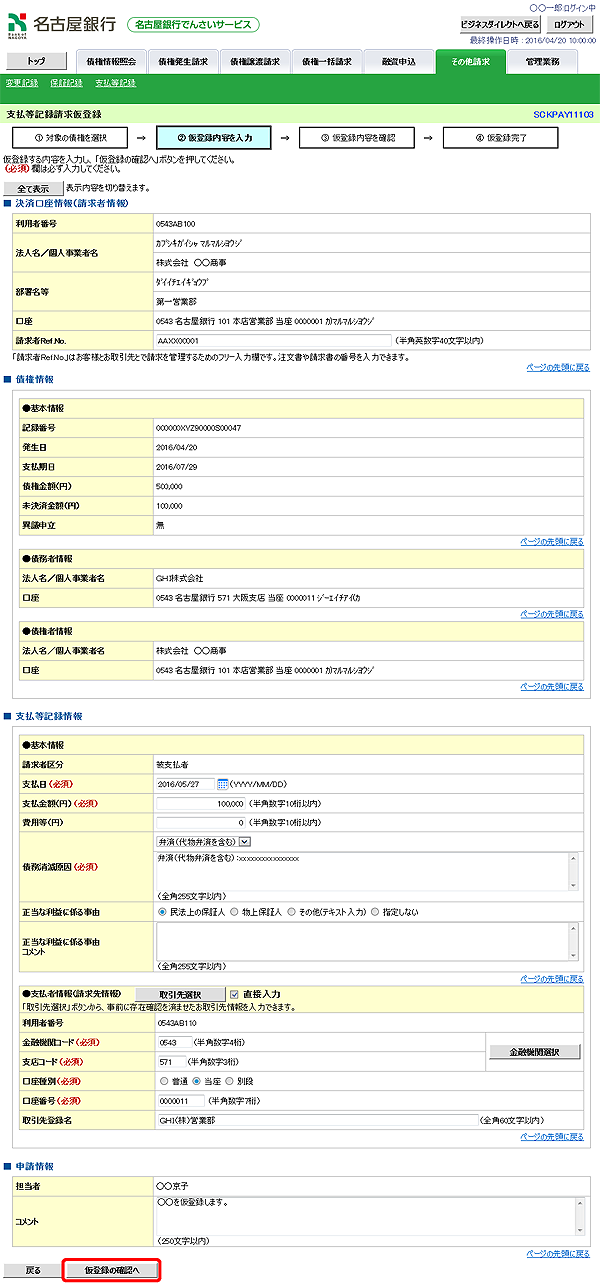Click the 請求者Ref.No. input field

274,341
